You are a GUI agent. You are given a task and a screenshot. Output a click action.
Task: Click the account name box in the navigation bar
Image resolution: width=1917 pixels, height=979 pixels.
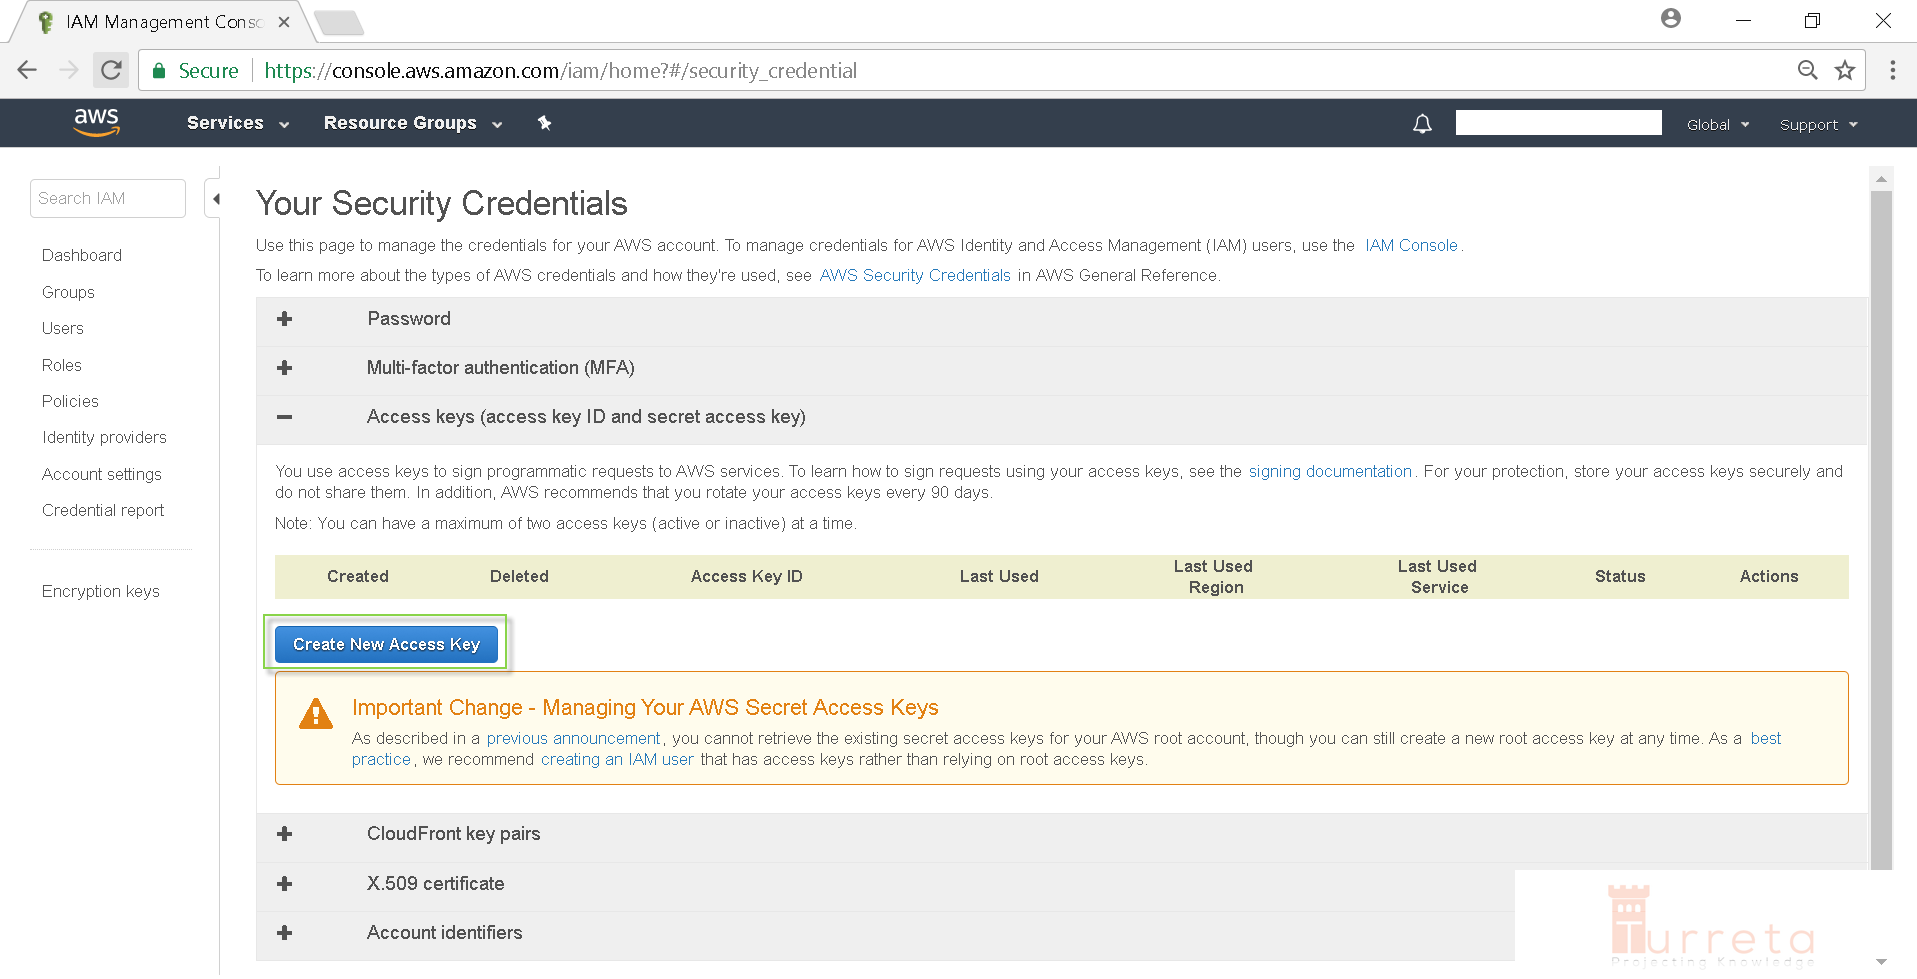coord(1558,122)
